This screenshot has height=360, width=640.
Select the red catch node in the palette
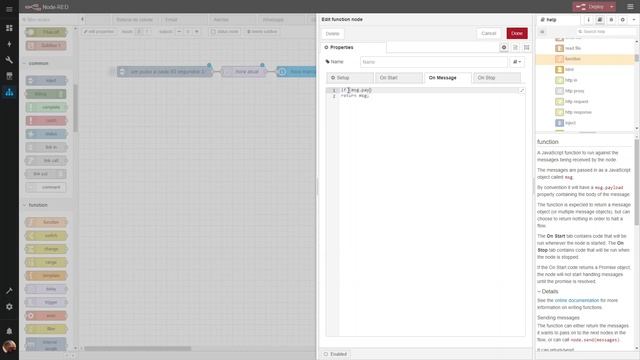click(46, 120)
